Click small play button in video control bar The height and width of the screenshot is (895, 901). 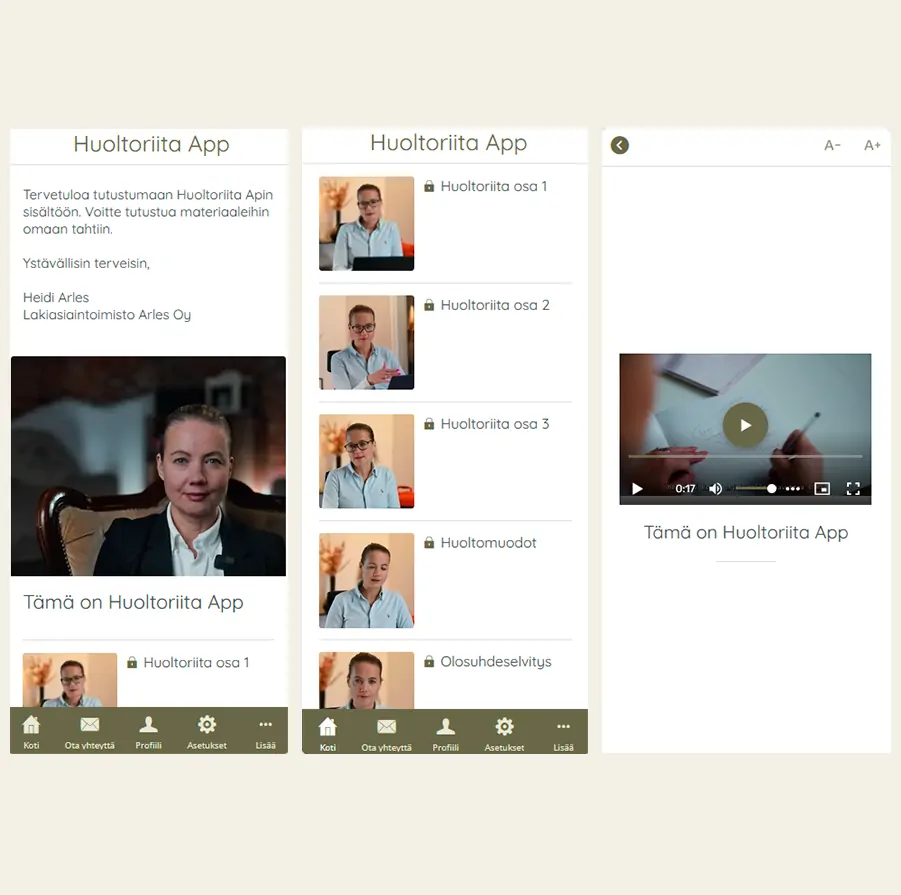tap(637, 489)
